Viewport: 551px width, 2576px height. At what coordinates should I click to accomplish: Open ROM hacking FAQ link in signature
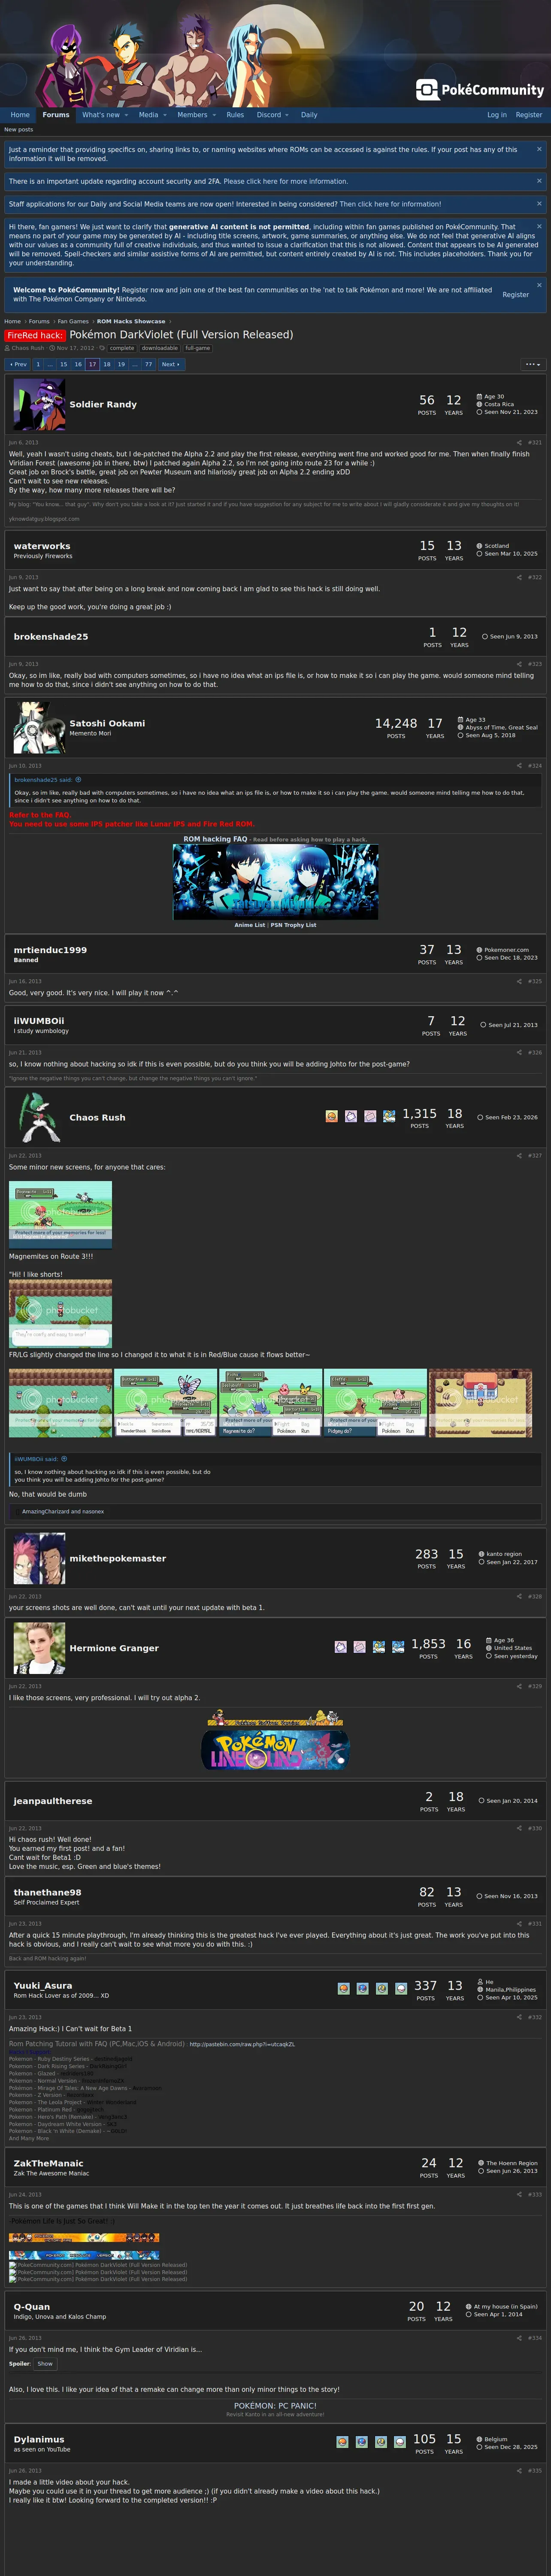(215, 839)
